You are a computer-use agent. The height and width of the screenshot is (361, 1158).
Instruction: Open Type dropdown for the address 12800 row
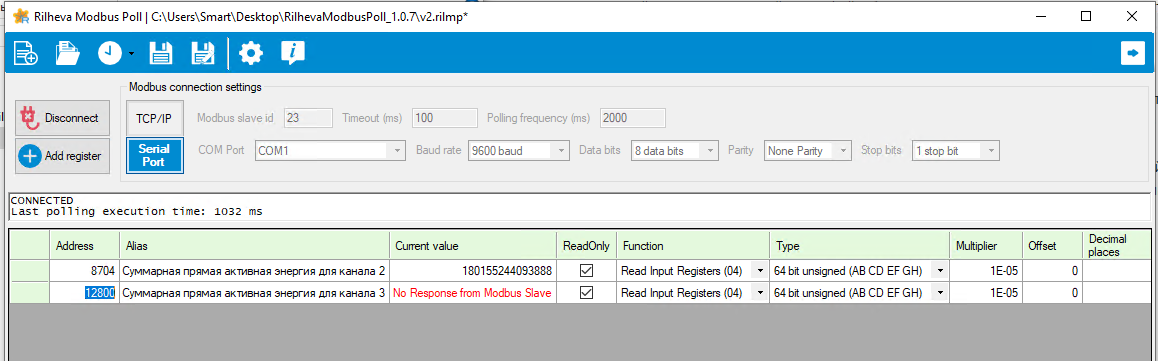point(939,293)
